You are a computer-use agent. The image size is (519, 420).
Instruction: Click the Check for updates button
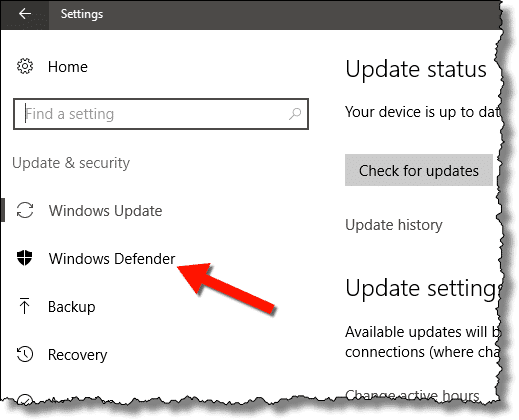[419, 170]
